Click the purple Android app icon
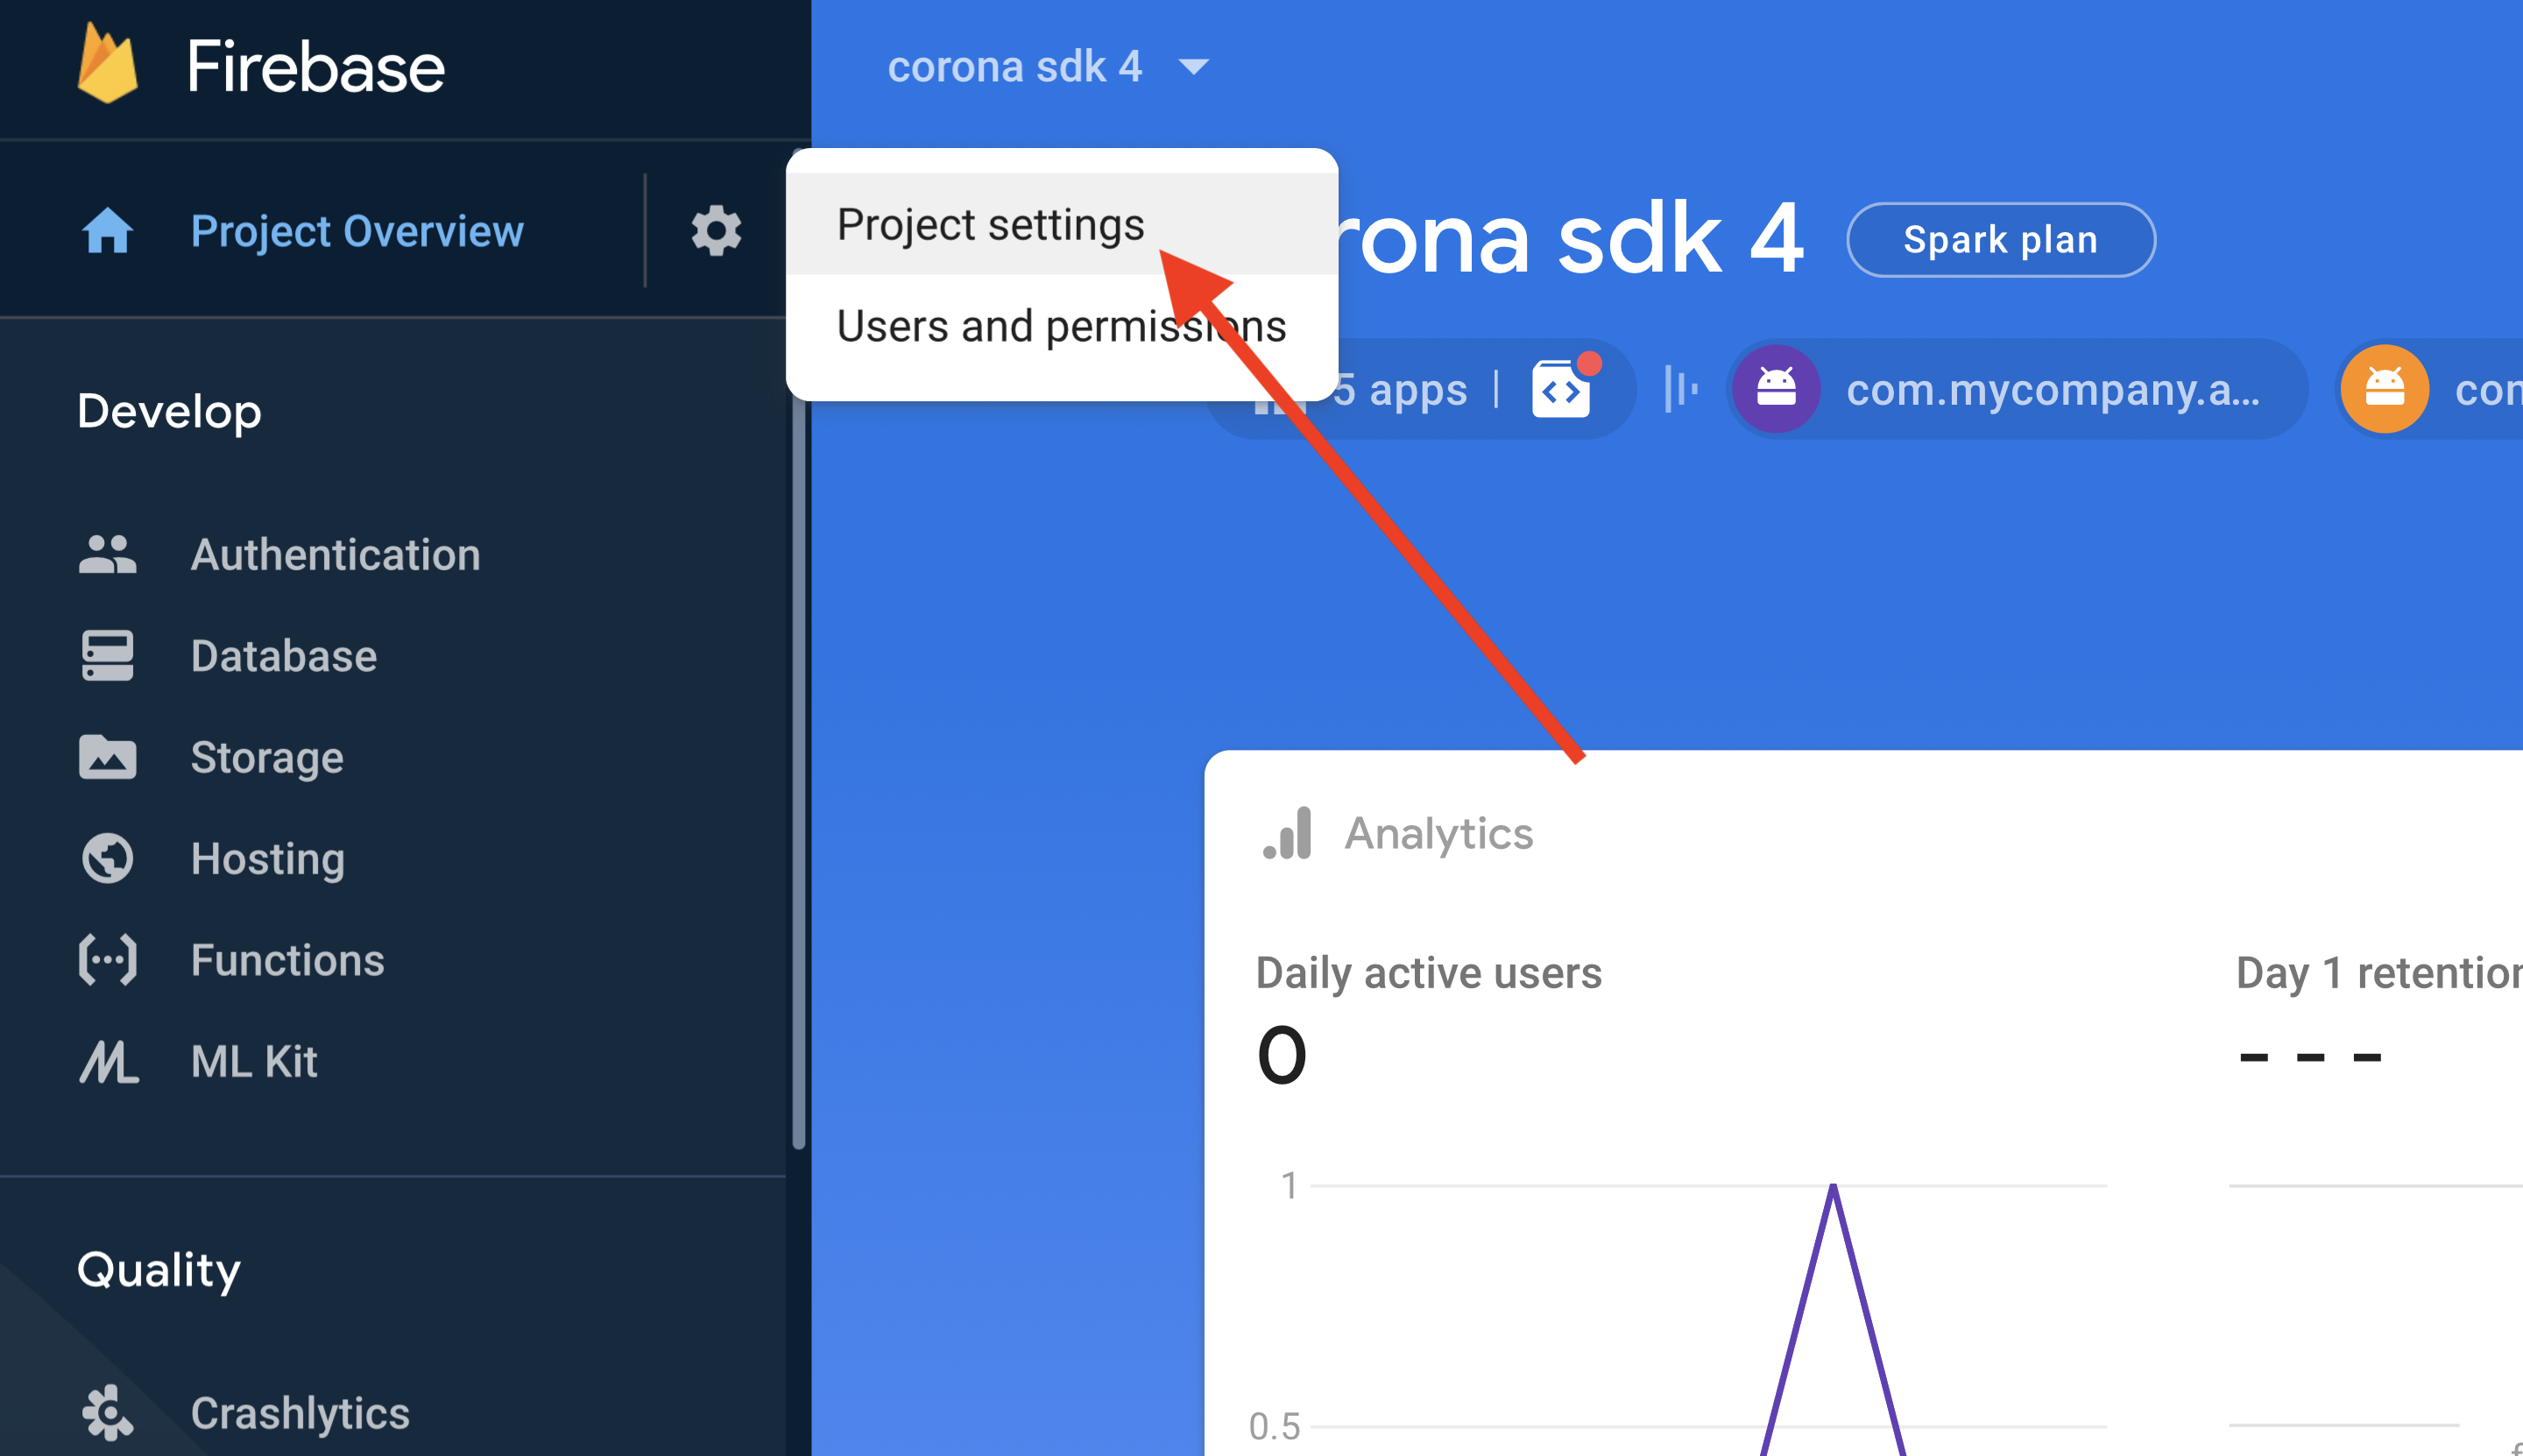This screenshot has width=2523, height=1456. (1776, 389)
